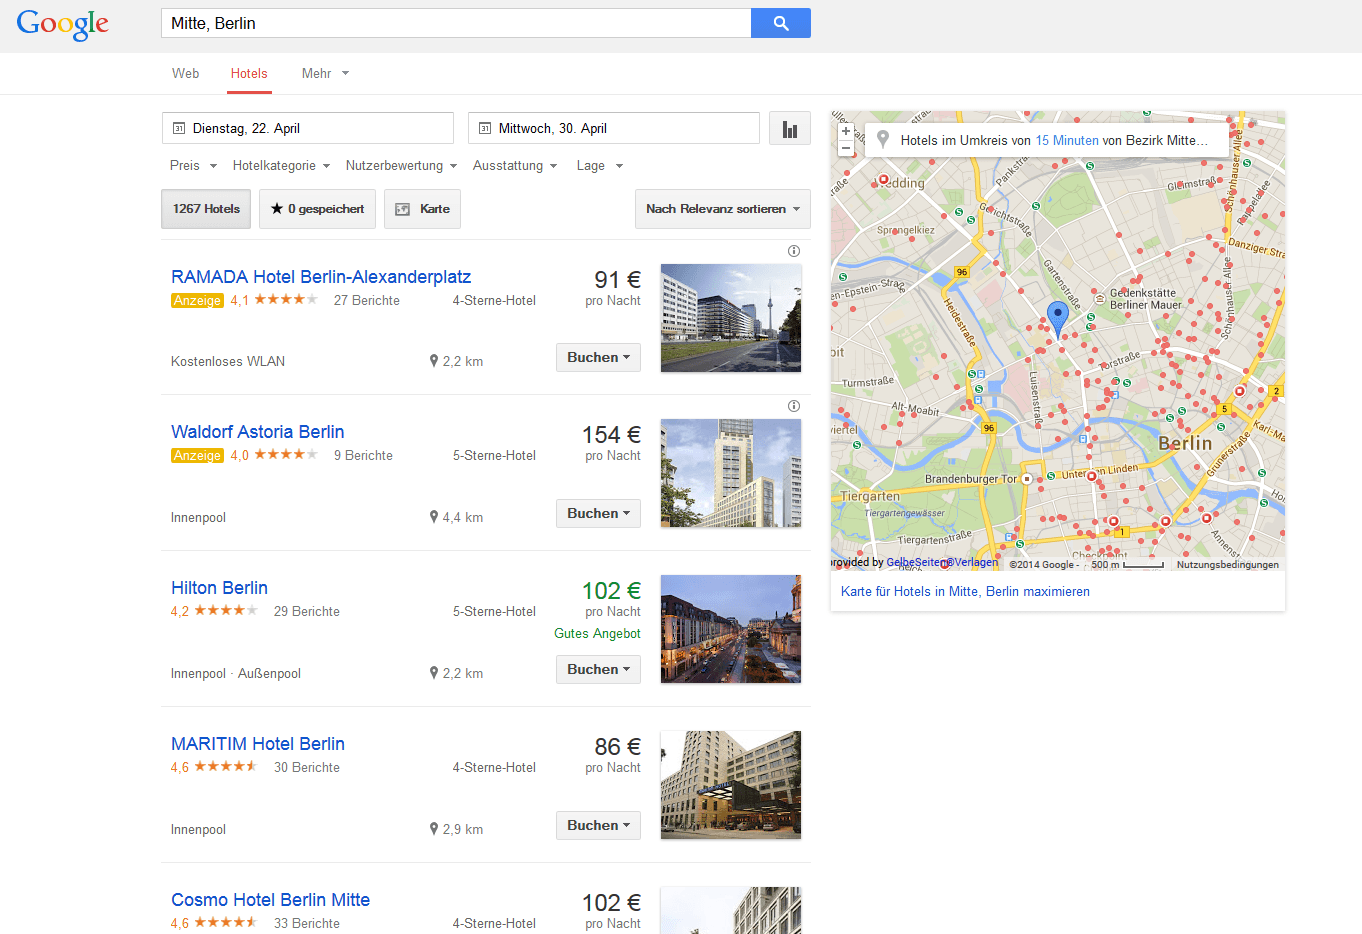The height and width of the screenshot is (934, 1362).
Task: Open Nach Relevanz sortieren dropdown
Action: (723, 209)
